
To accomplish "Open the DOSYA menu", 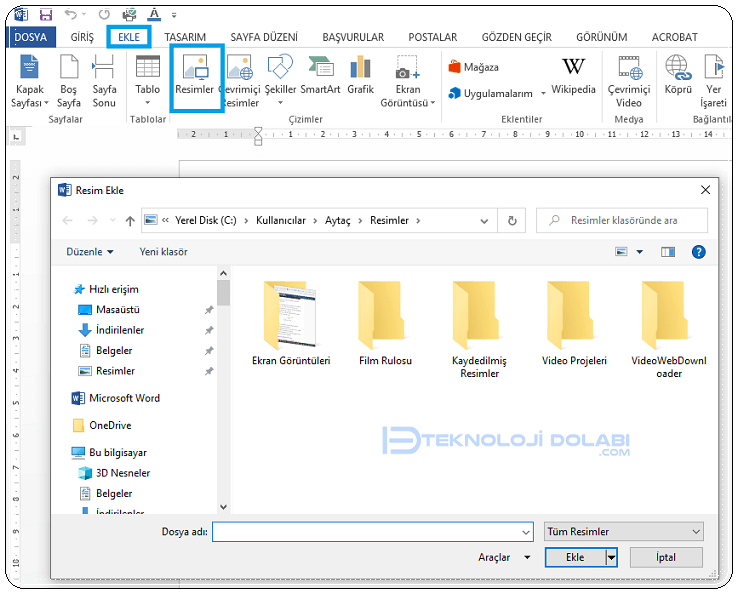I will tap(30, 37).
